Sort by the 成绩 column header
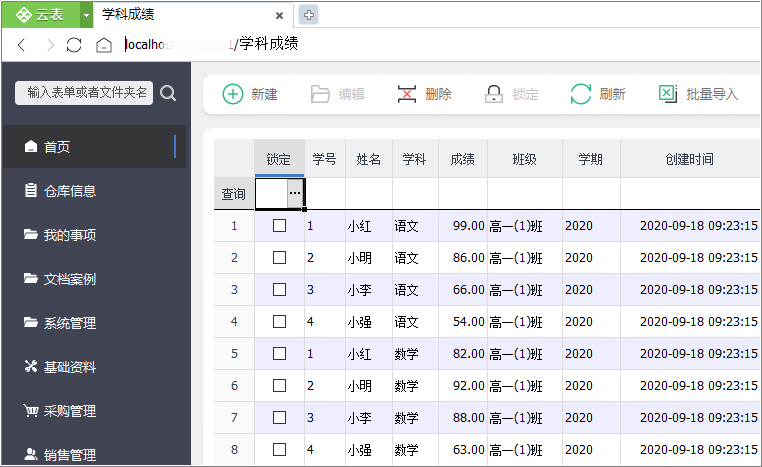This screenshot has width=762, height=467. pyautogui.click(x=463, y=159)
